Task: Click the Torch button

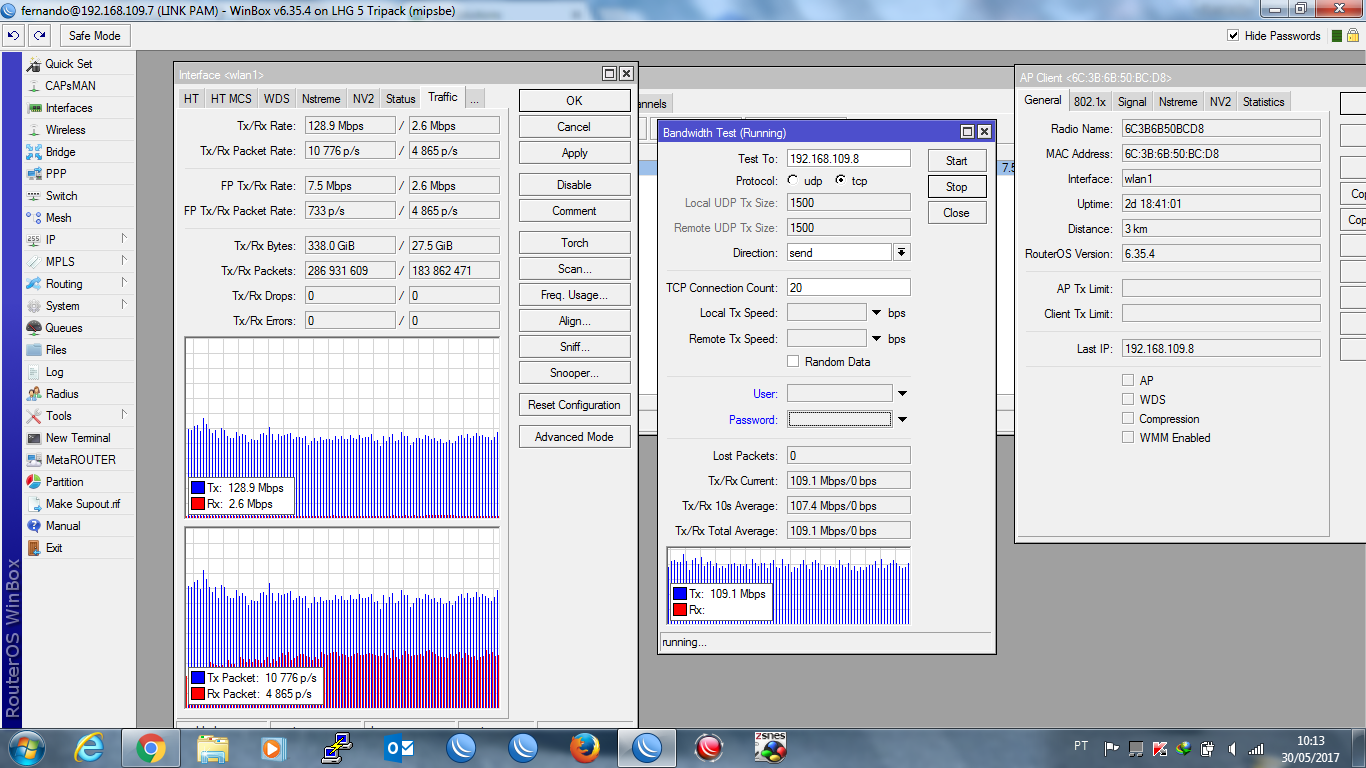Action: [574, 243]
